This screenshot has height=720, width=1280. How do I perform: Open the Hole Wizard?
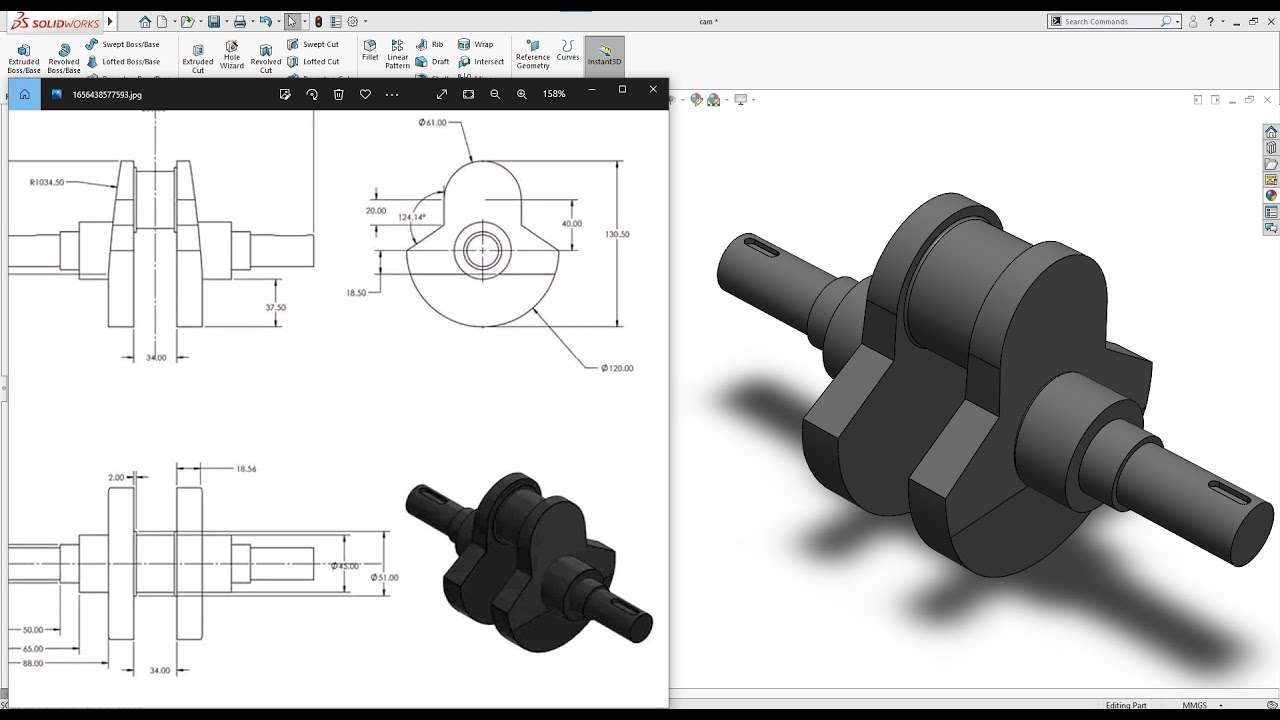(232, 56)
